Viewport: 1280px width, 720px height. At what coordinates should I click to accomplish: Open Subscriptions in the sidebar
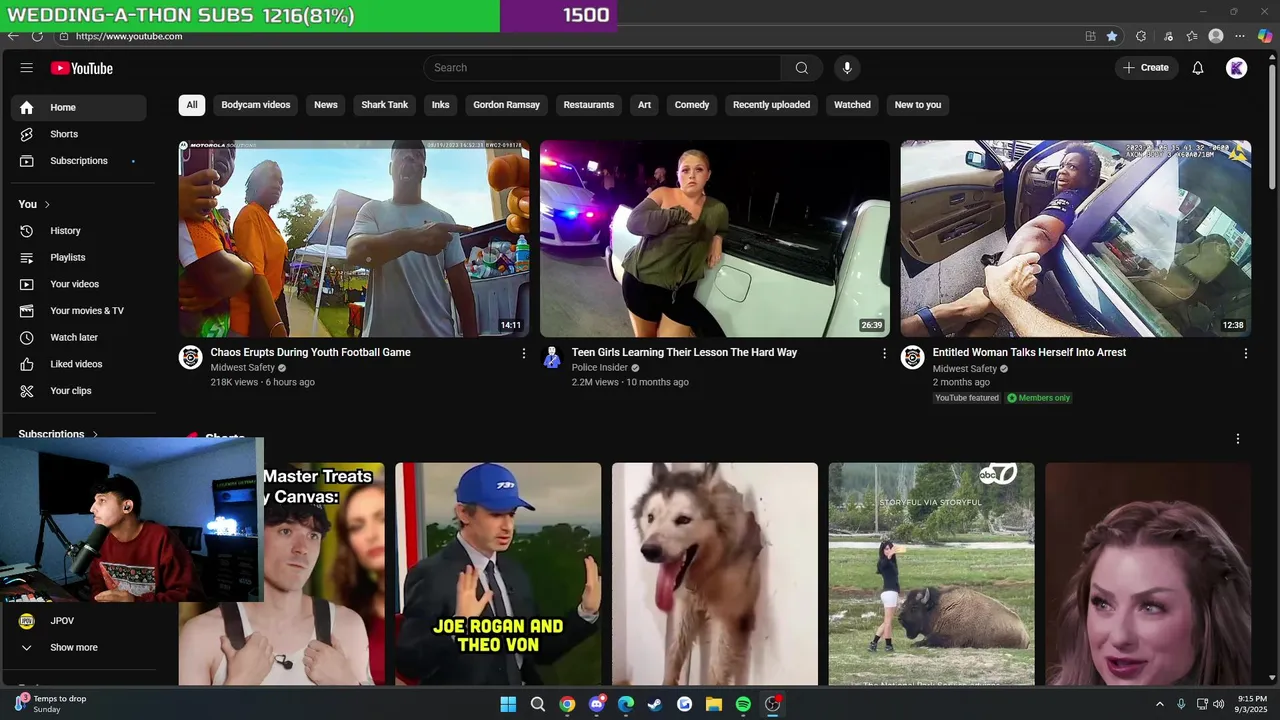coord(79,161)
